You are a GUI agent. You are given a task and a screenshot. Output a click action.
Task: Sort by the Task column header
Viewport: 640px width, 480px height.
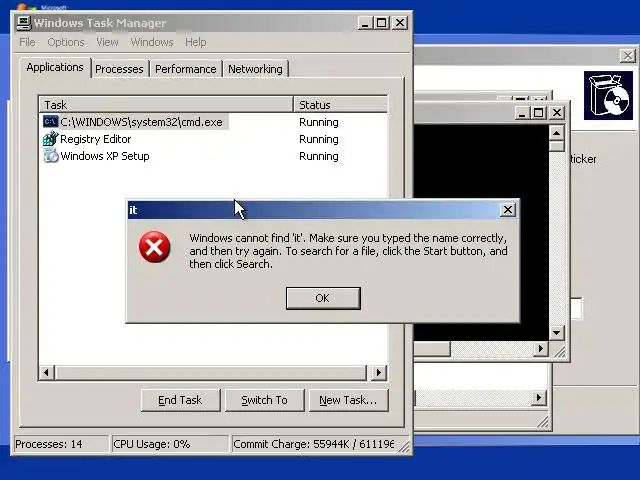tap(166, 104)
